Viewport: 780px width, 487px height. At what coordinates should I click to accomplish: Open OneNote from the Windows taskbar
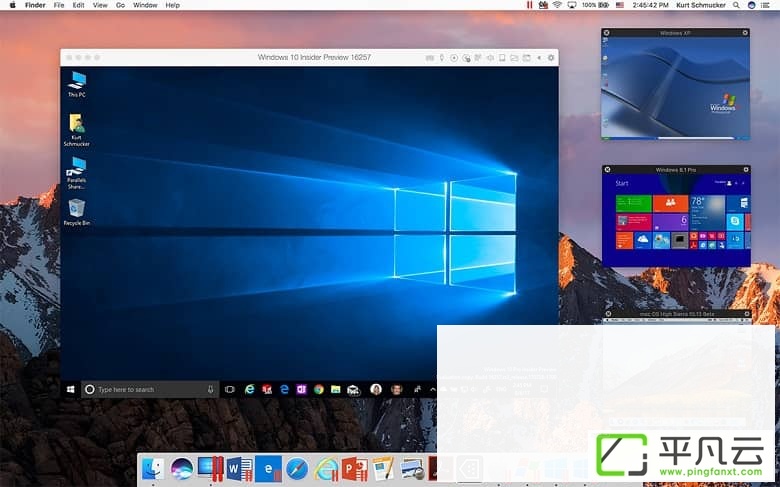pos(301,390)
